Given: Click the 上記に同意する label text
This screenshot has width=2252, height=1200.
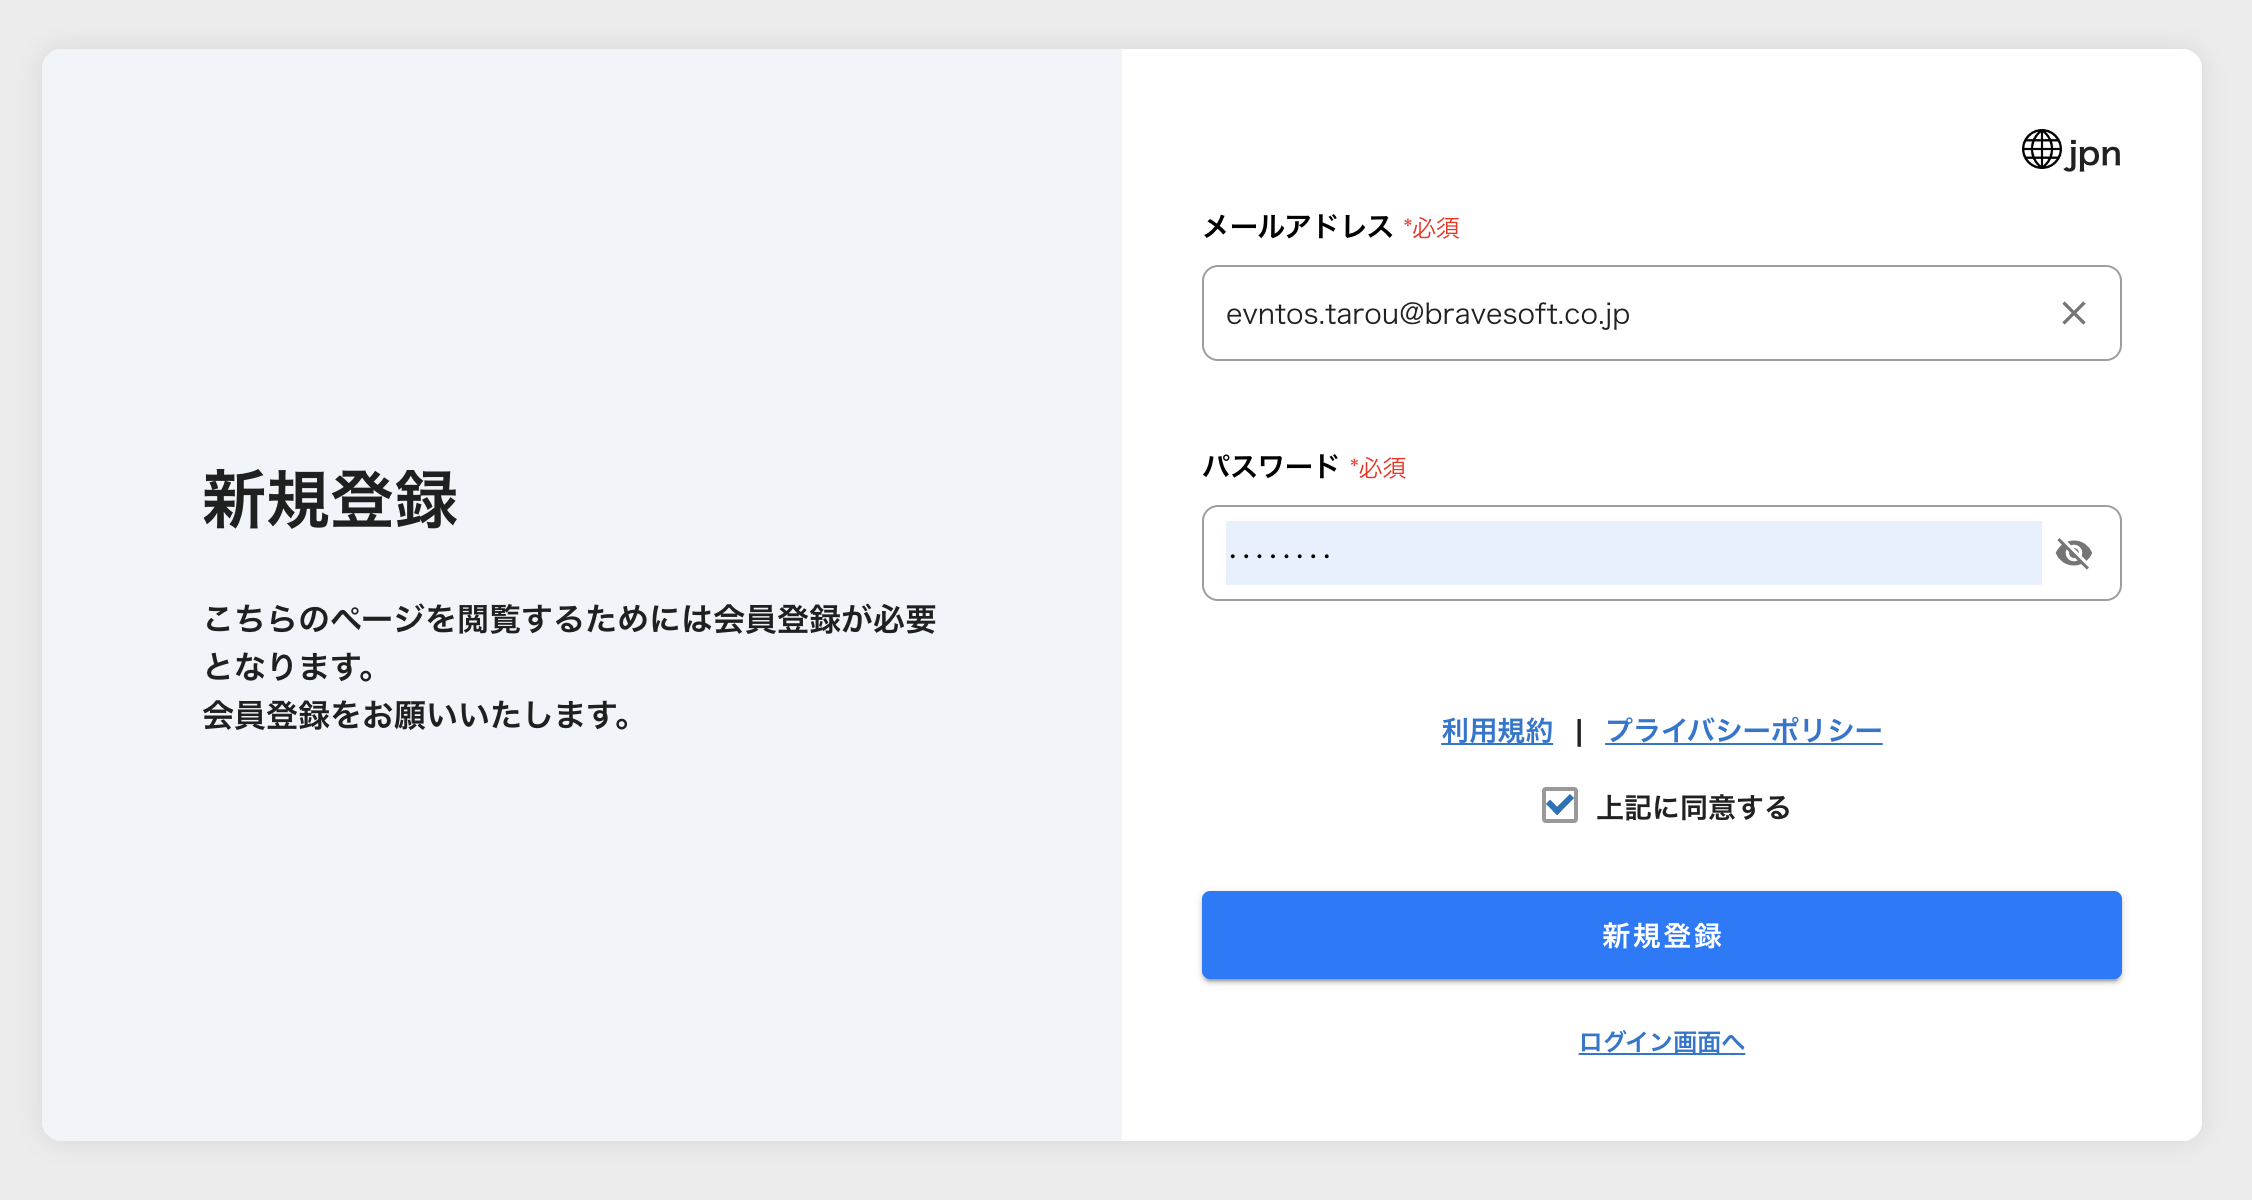Looking at the screenshot, I should click(x=1693, y=807).
